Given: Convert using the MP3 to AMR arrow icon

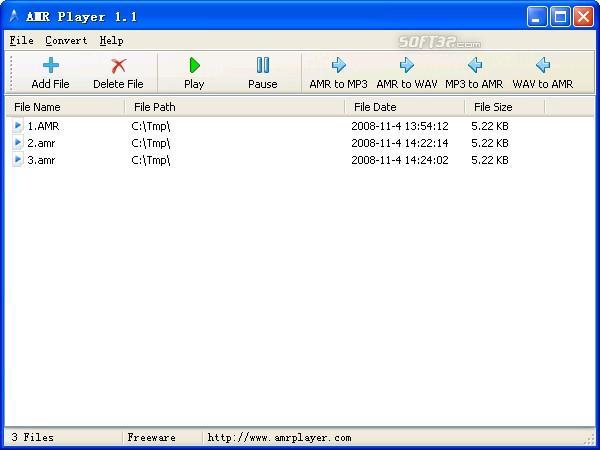Looking at the screenshot, I should click(x=474, y=65).
